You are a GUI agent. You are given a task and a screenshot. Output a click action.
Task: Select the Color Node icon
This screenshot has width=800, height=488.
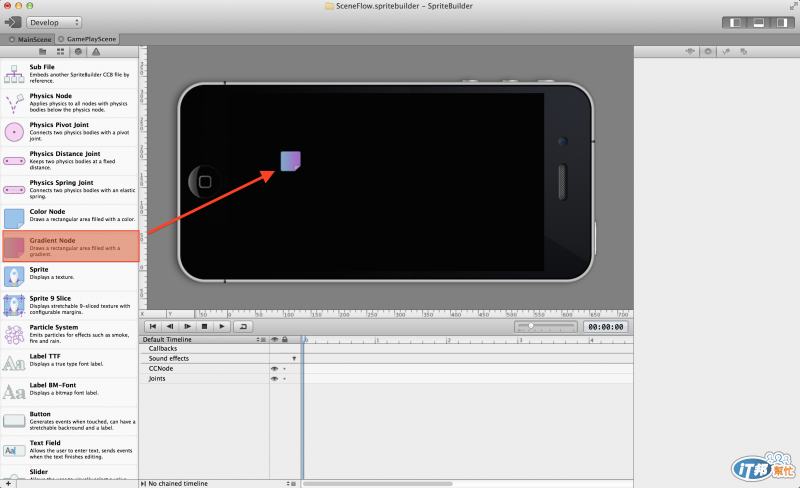[14, 218]
